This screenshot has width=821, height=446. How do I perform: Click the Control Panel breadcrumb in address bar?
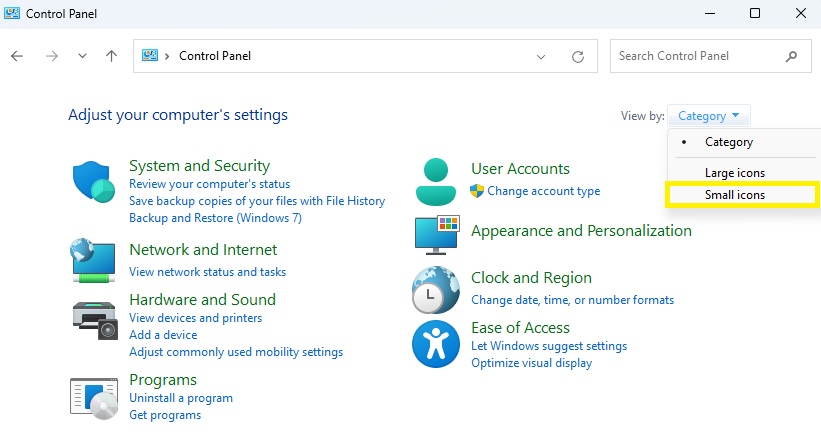215,56
